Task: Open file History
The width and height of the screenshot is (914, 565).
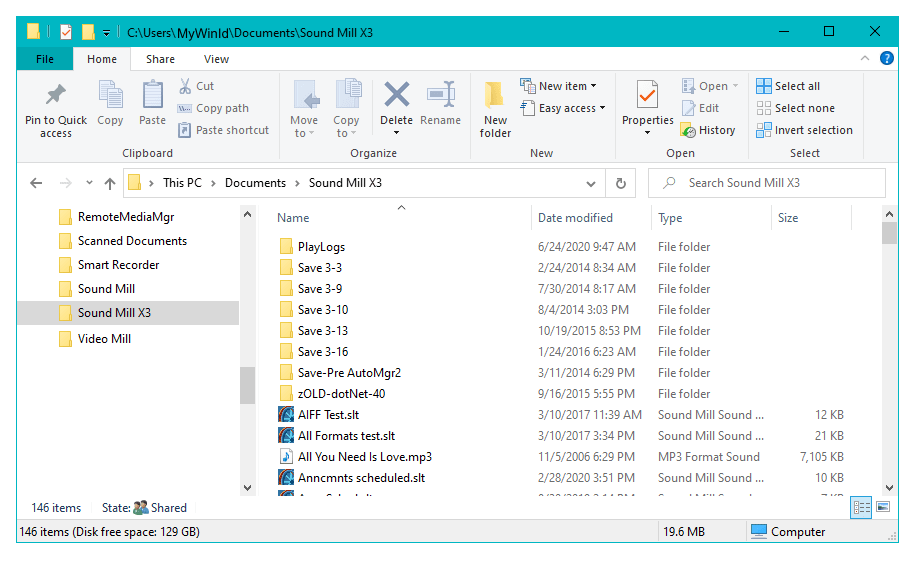Action: 708,130
